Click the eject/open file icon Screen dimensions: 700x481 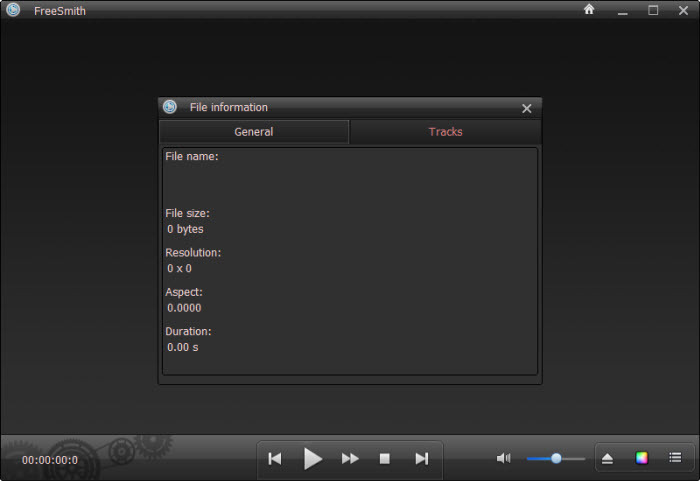(x=607, y=458)
